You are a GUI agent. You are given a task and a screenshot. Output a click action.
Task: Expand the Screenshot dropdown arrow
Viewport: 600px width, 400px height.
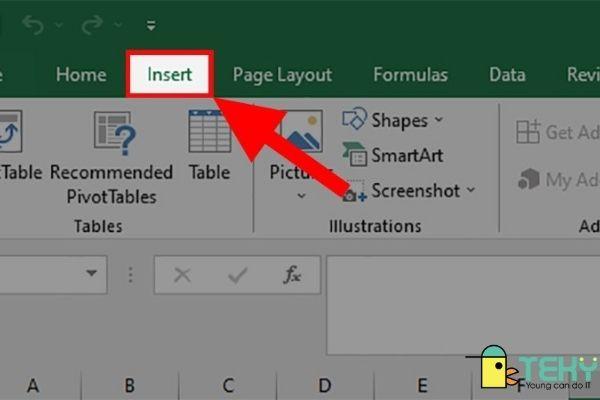click(471, 189)
